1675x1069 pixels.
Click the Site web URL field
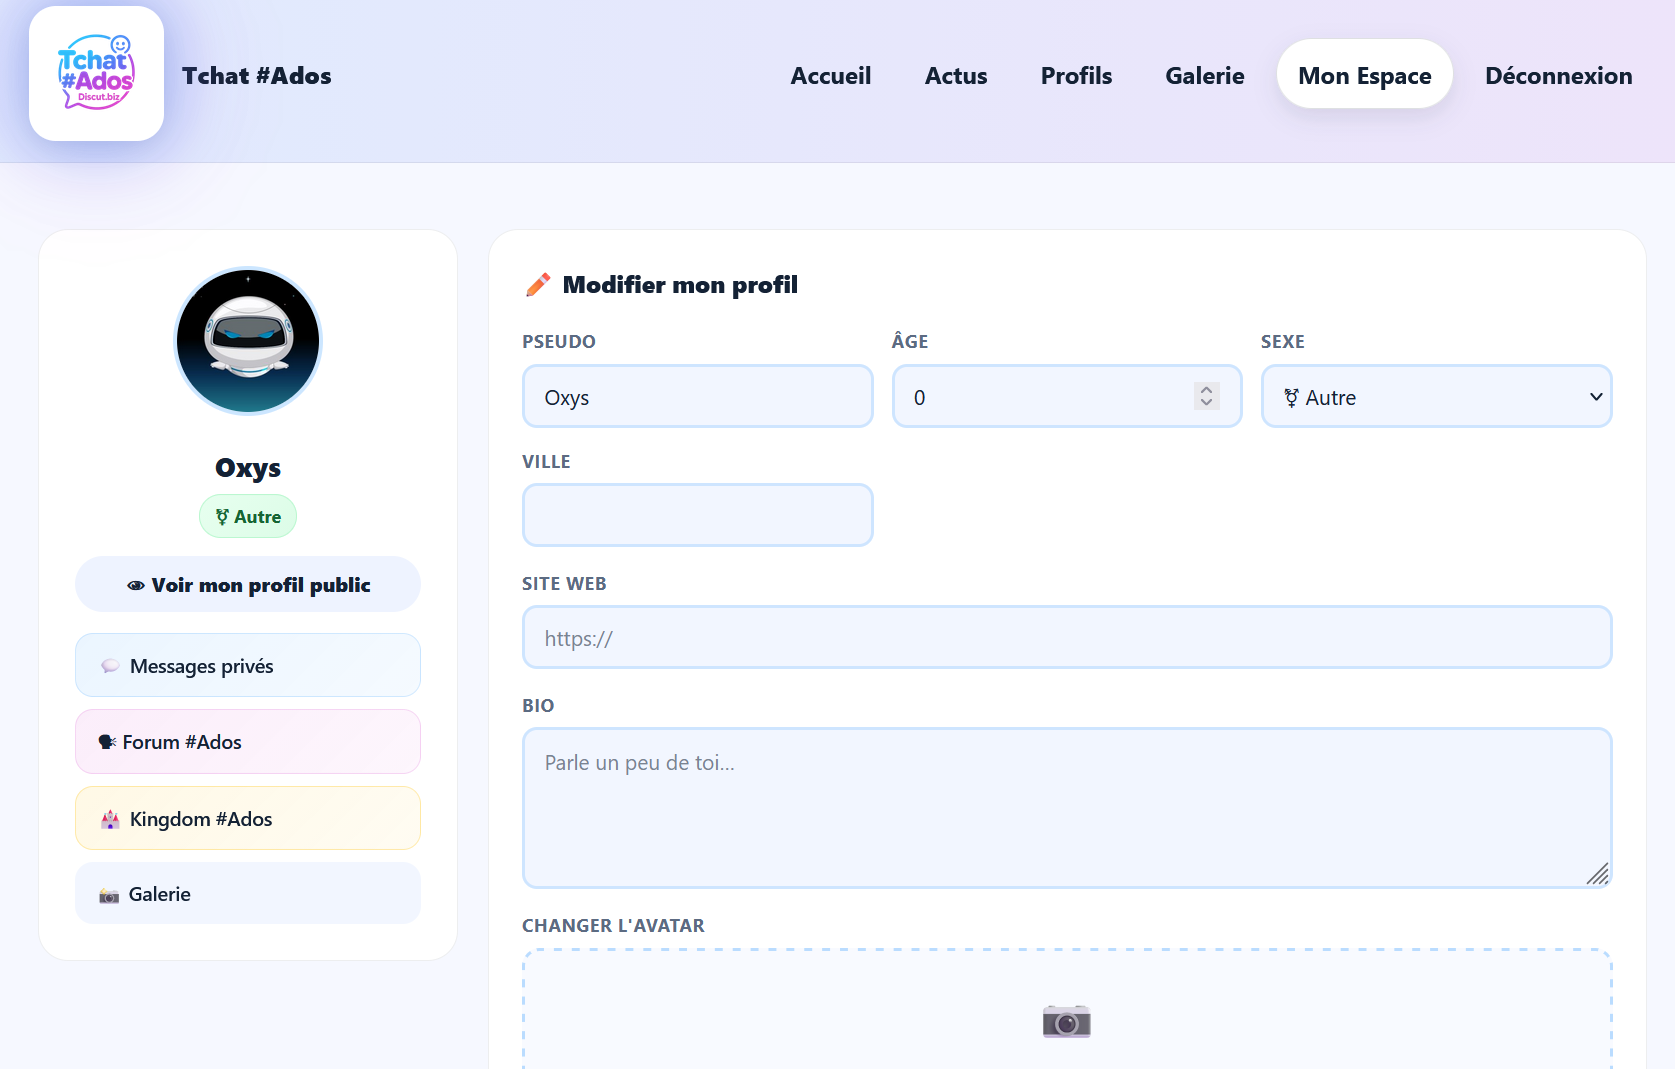pos(1067,638)
